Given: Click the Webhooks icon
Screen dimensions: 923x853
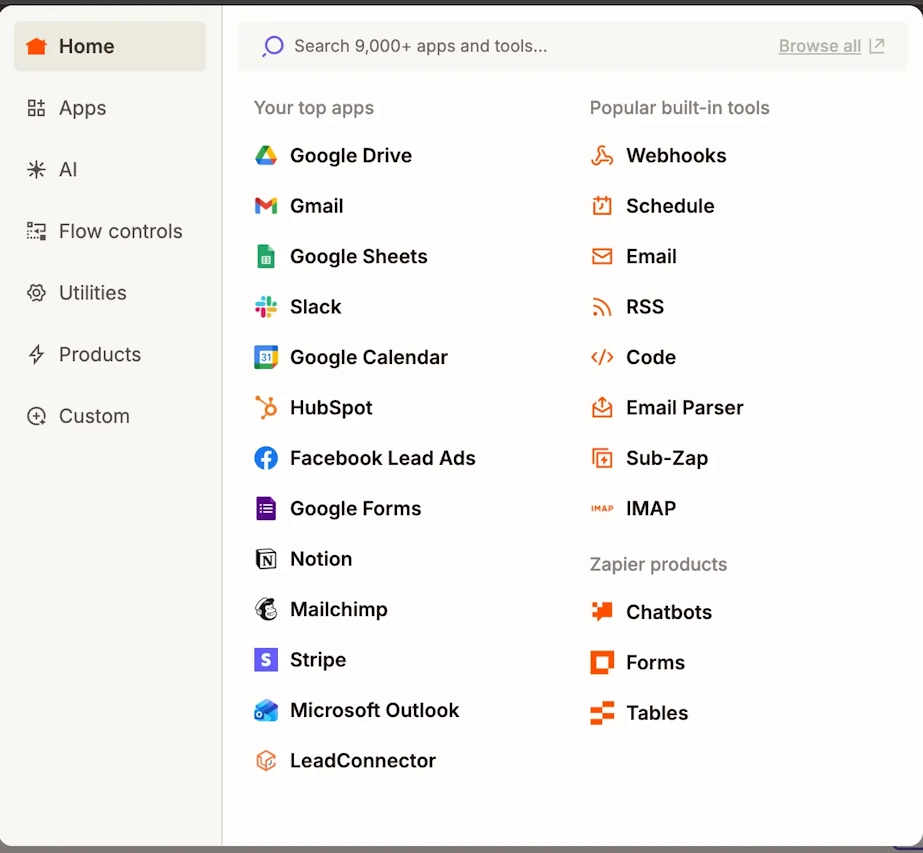Looking at the screenshot, I should pyautogui.click(x=602, y=155).
